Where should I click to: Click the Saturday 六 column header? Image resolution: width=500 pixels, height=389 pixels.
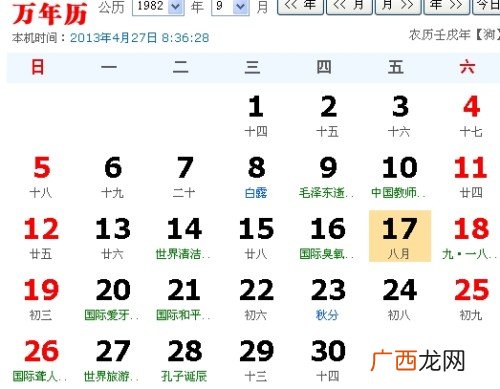[x=467, y=67]
